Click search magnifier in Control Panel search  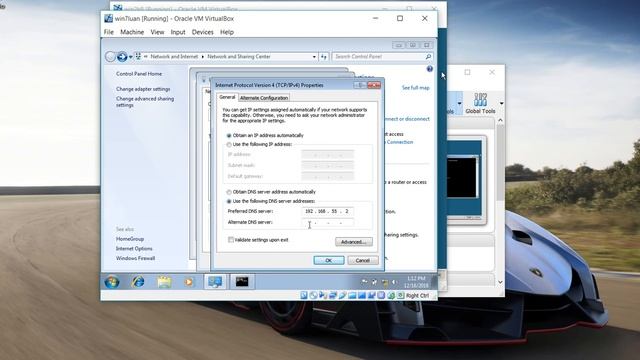coord(428,57)
